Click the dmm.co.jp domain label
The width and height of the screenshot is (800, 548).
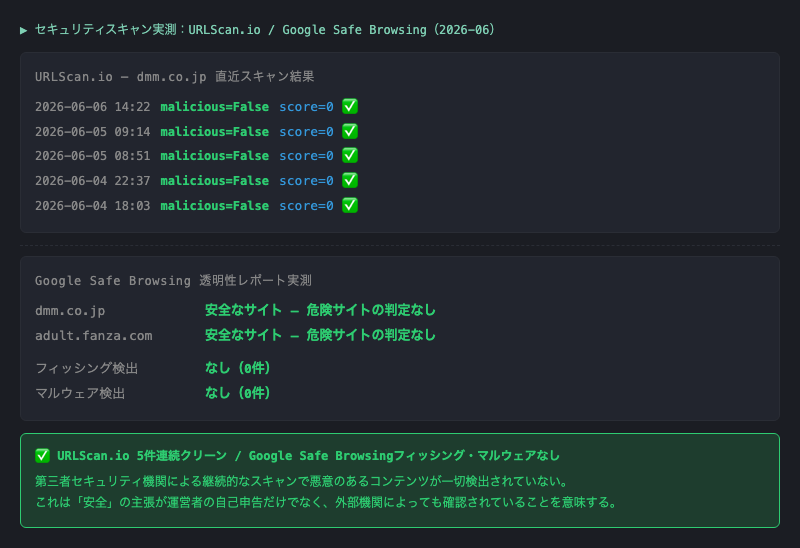(x=70, y=311)
